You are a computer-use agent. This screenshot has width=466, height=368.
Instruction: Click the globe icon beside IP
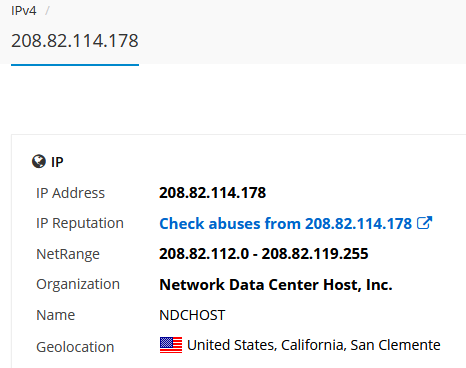[39, 162]
